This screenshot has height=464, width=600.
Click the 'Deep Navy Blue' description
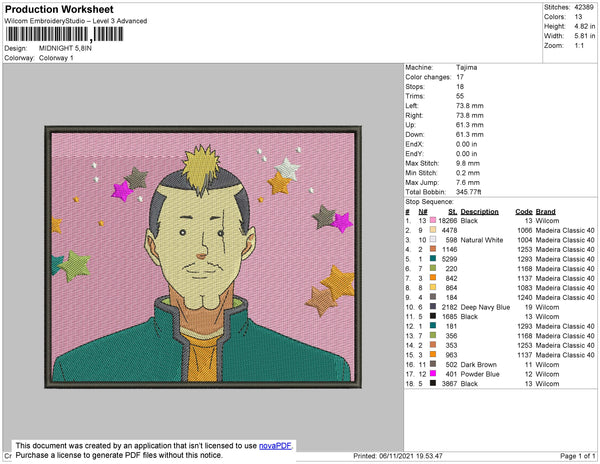pos(485,307)
